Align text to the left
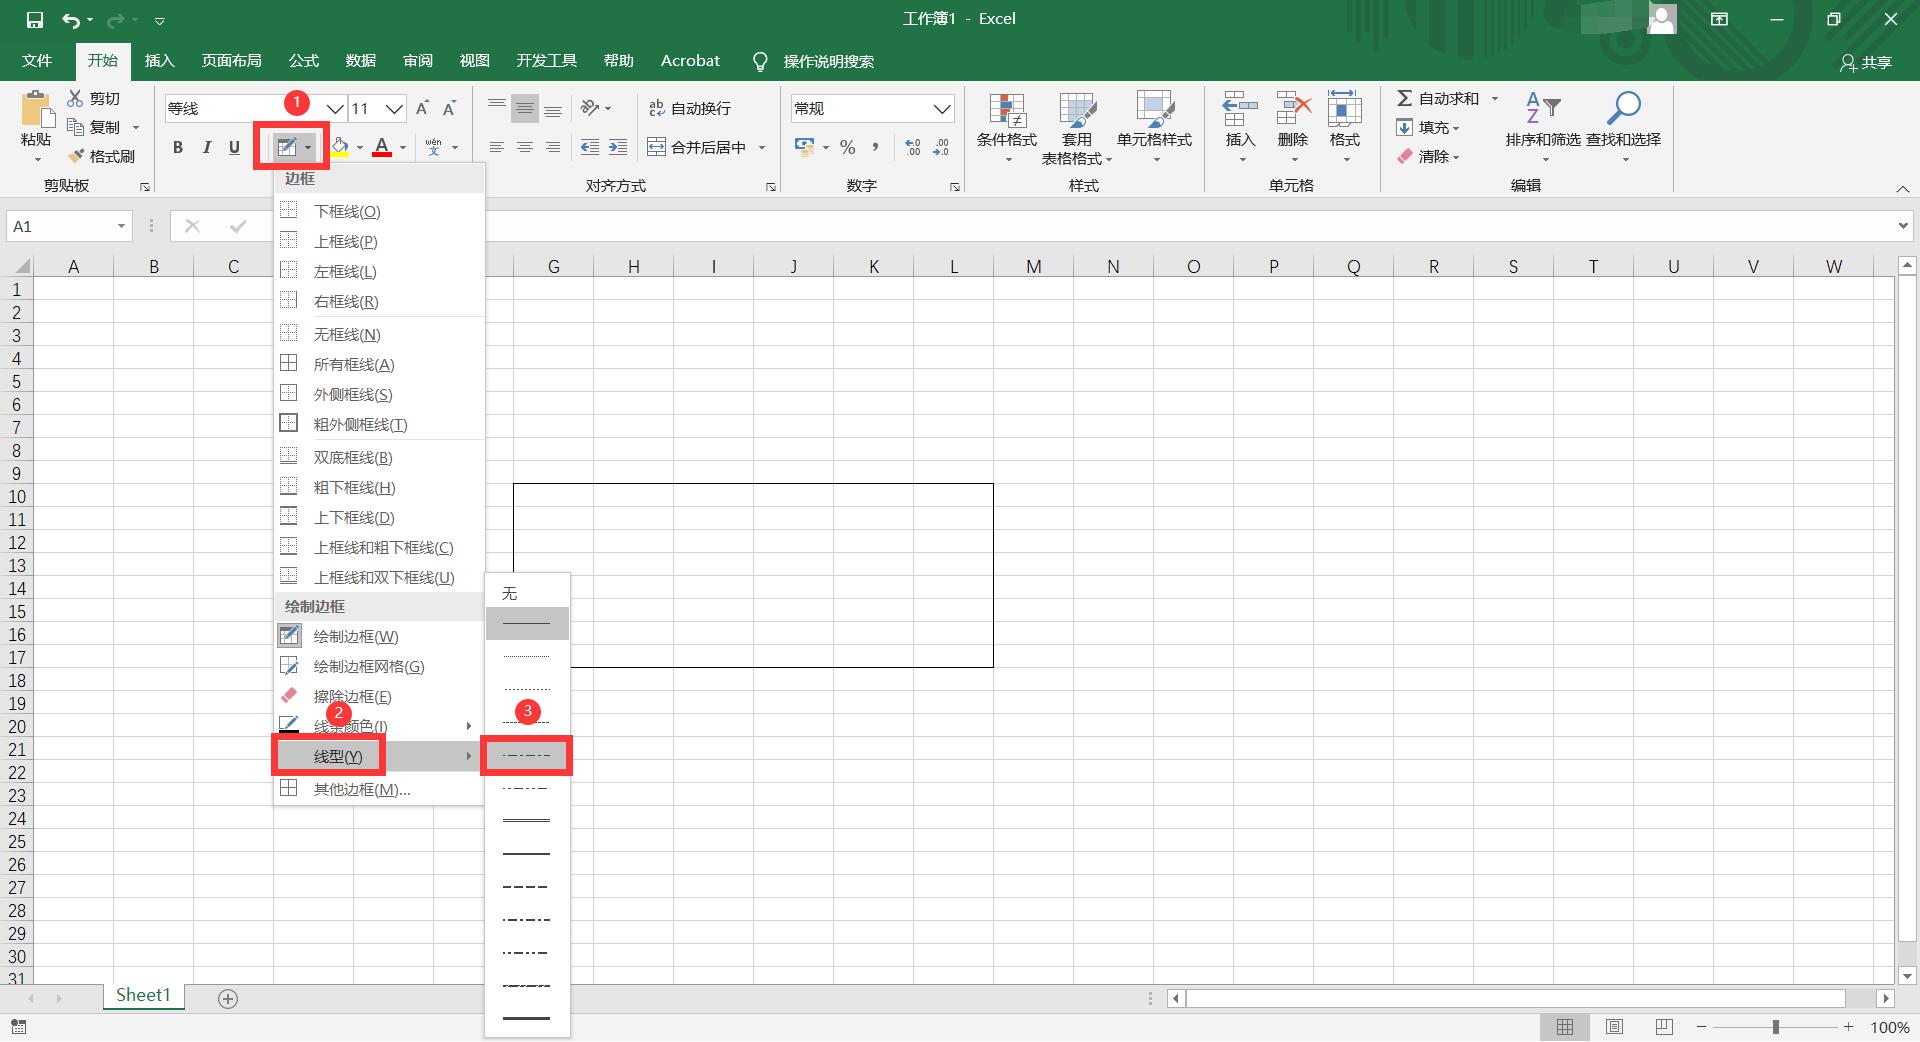 click(496, 147)
